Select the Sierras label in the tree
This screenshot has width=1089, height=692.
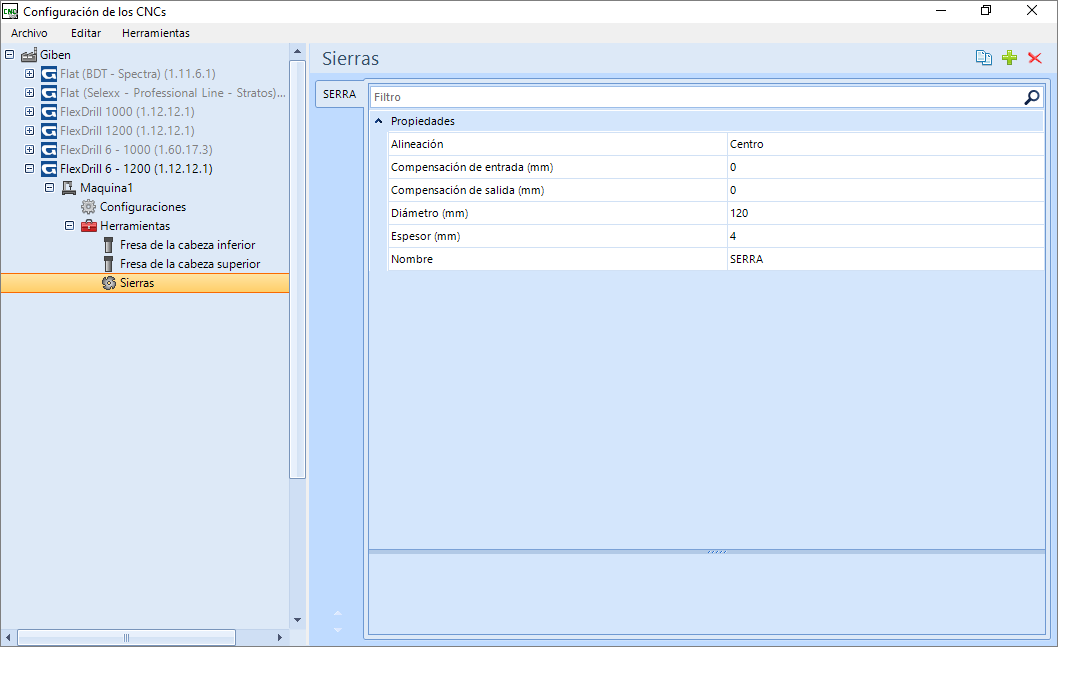pos(137,283)
